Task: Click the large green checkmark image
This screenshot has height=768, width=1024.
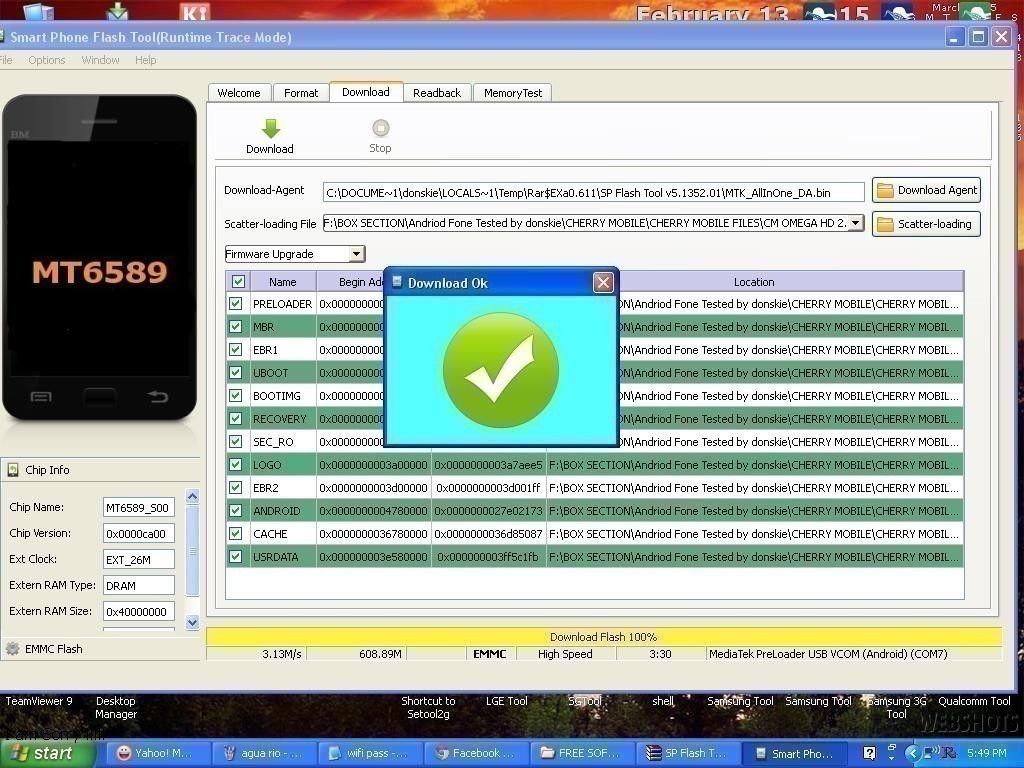Action: [x=501, y=370]
